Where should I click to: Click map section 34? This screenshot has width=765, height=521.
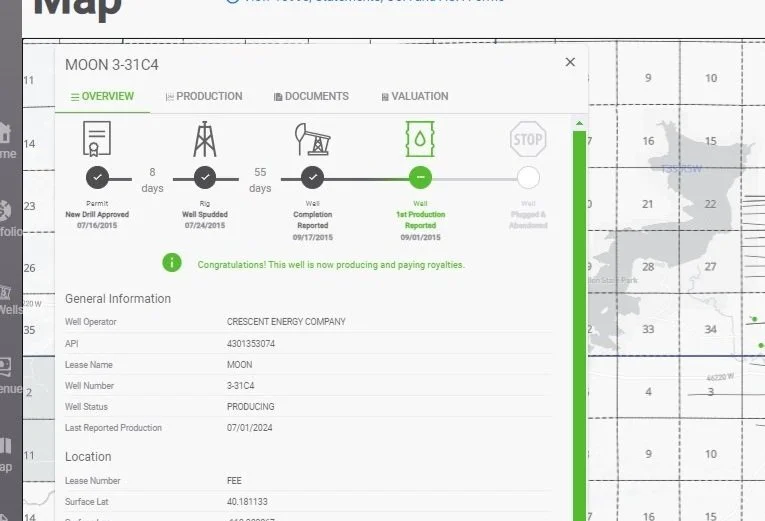[x=710, y=329]
